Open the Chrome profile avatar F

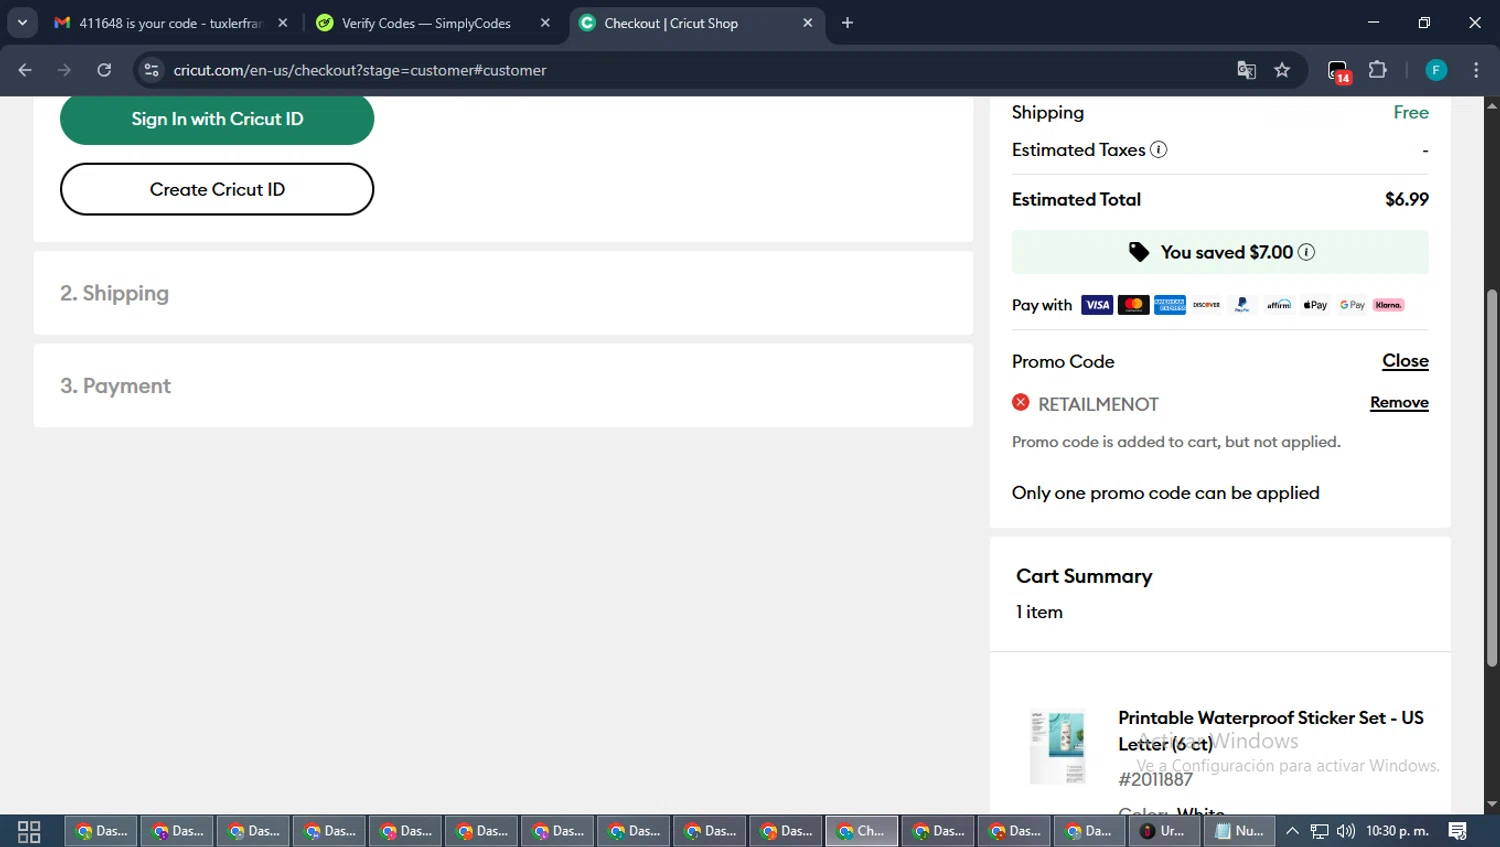click(1436, 70)
